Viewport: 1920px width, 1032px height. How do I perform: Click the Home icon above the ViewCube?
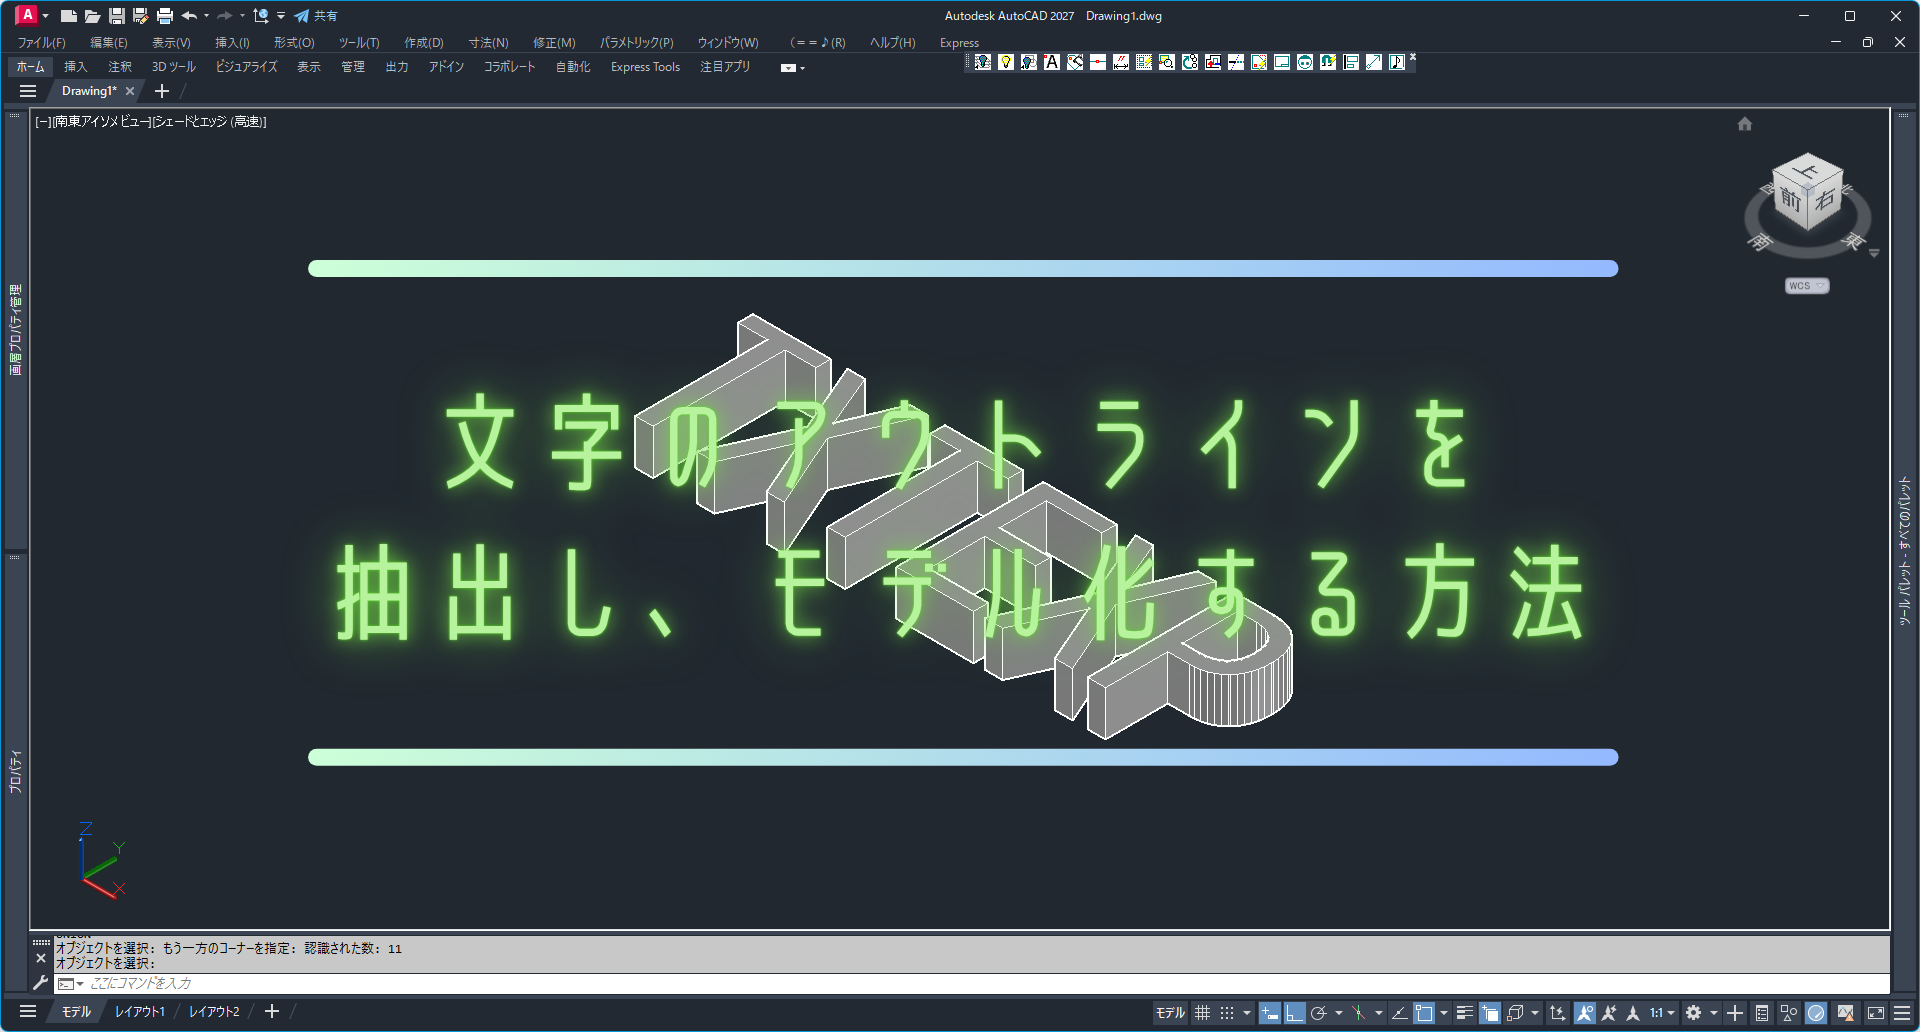click(x=1745, y=124)
